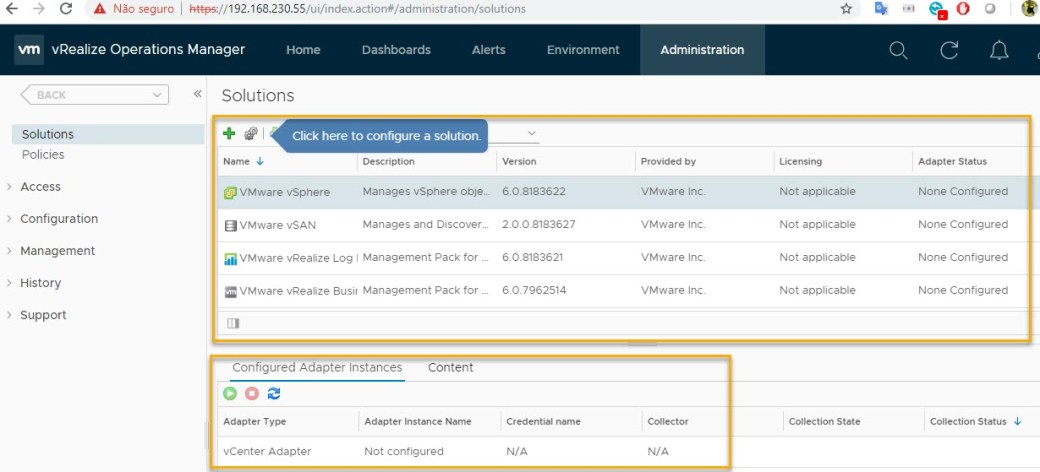
Task: Open the Policies link in sidebar
Action: [x=43, y=155]
